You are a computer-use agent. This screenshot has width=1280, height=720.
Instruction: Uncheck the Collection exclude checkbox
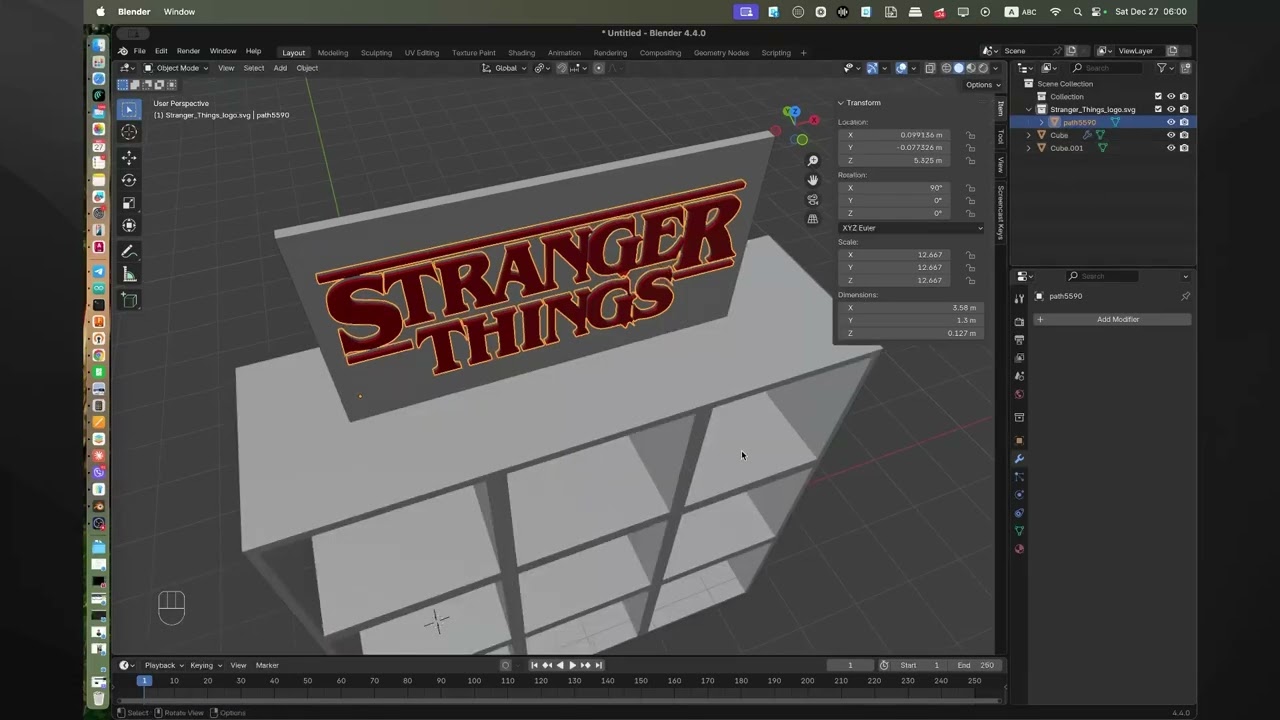[x=1158, y=96]
